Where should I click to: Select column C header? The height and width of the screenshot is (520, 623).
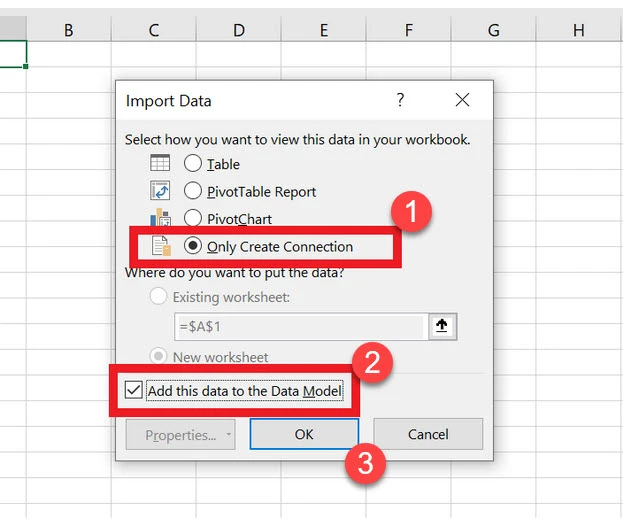coord(154,30)
